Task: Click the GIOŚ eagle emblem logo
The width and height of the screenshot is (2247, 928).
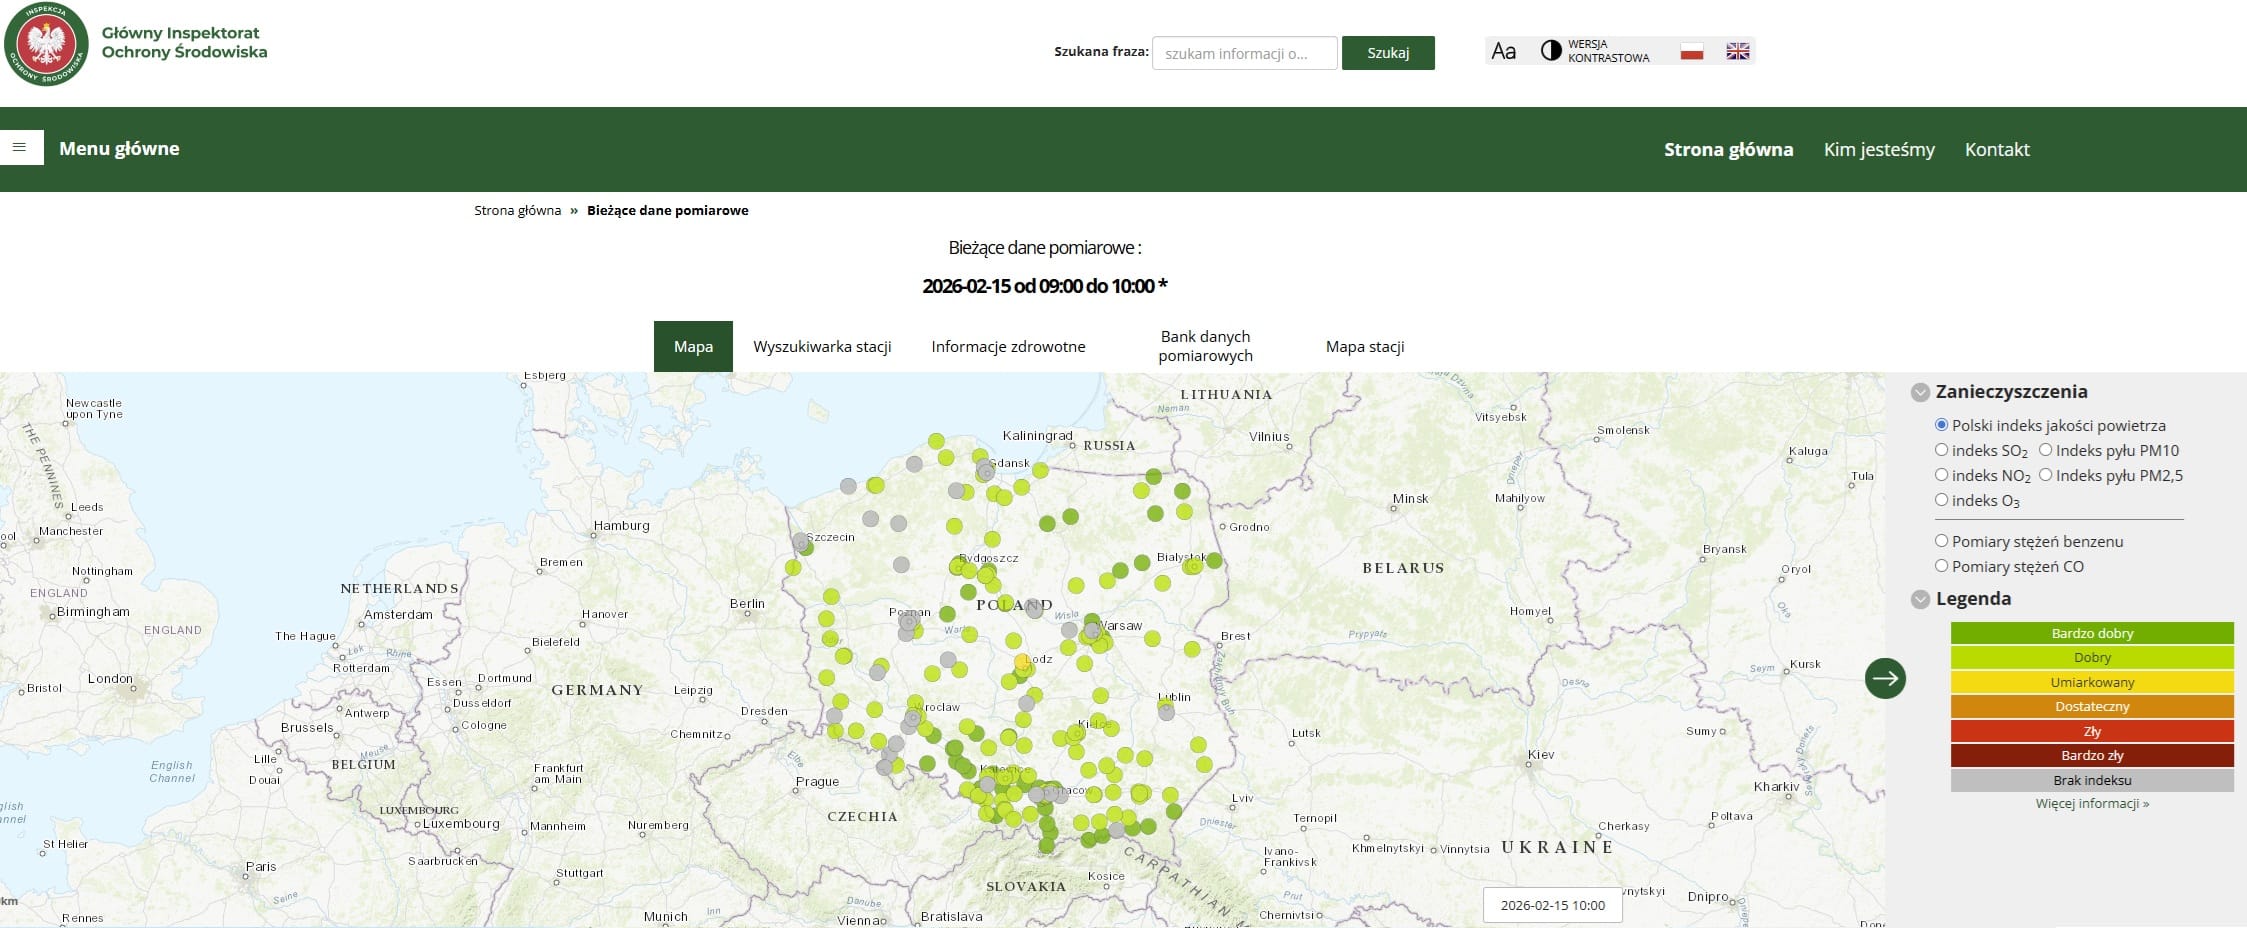Action: pos(46,44)
